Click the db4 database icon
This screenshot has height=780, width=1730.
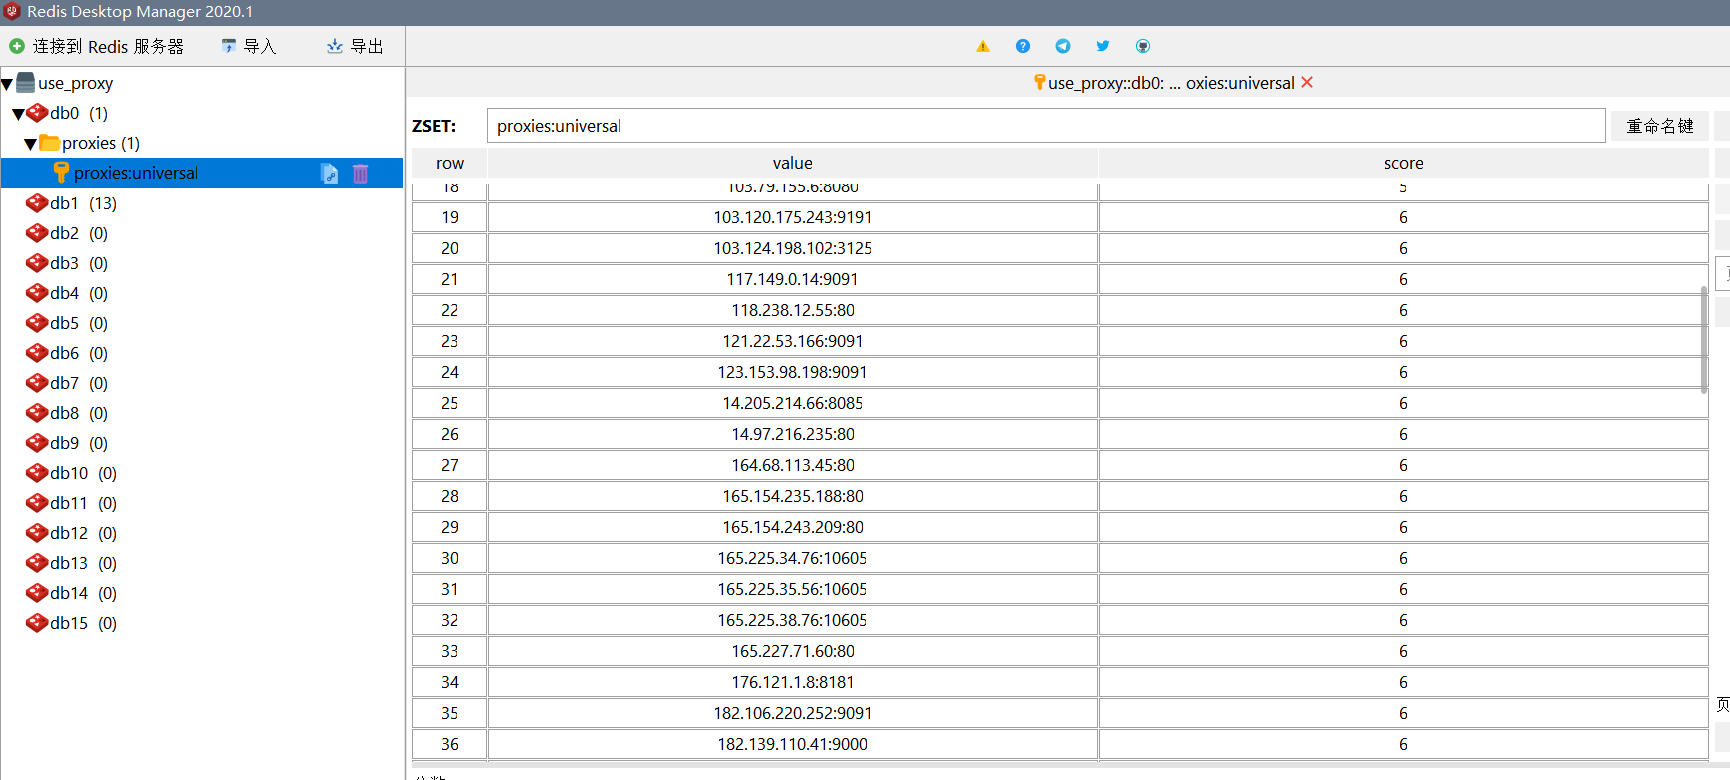pos(37,293)
